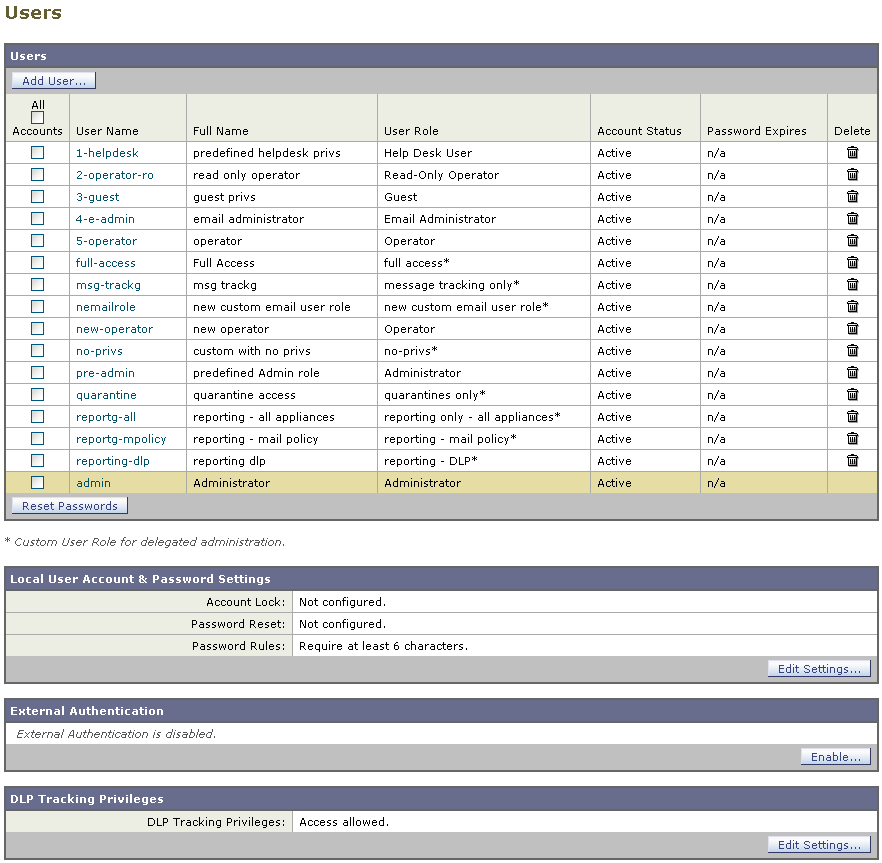This screenshot has height=863, width=882.
Task: Edit DLP Tracking Privileges settings
Action: click(x=819, y=844)
